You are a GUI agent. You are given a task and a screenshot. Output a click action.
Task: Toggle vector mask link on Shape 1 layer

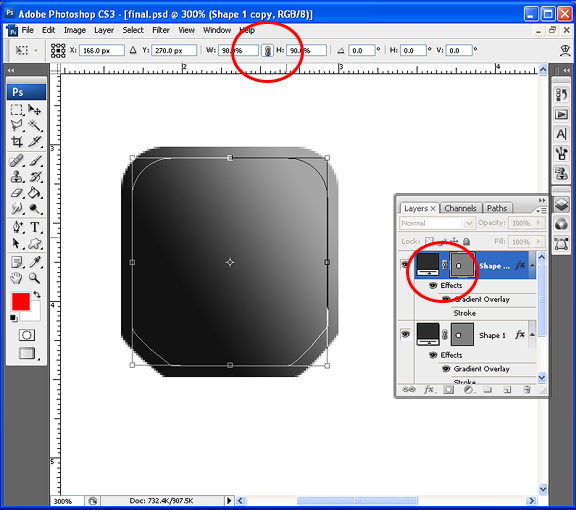[444, 334]
